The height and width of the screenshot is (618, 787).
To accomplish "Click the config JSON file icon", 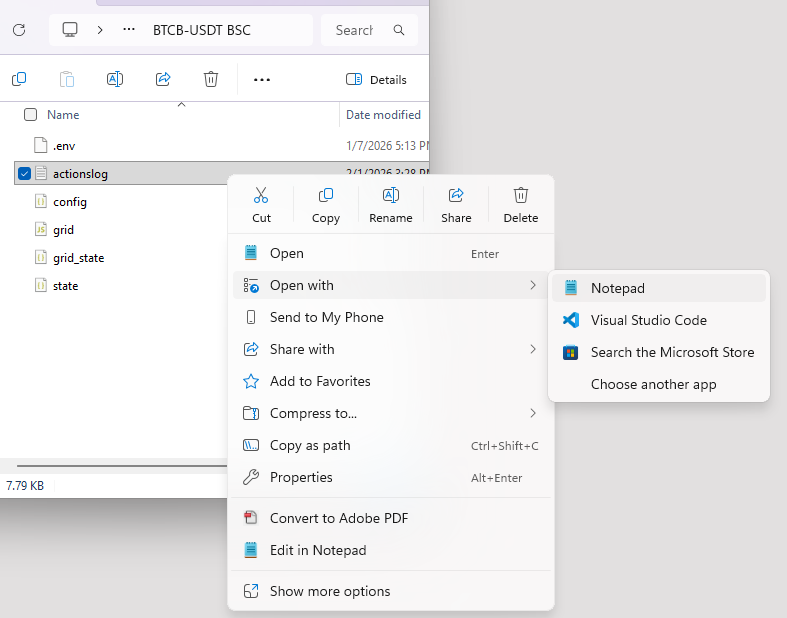I will [x=41, y=201].
